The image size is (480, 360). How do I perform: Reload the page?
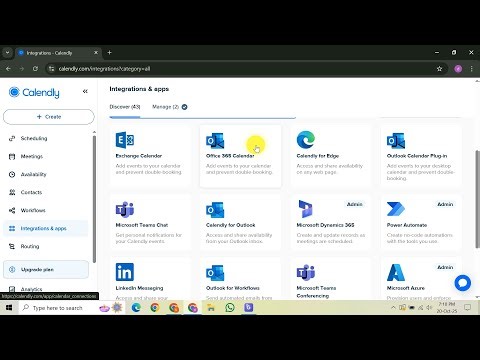35,69
